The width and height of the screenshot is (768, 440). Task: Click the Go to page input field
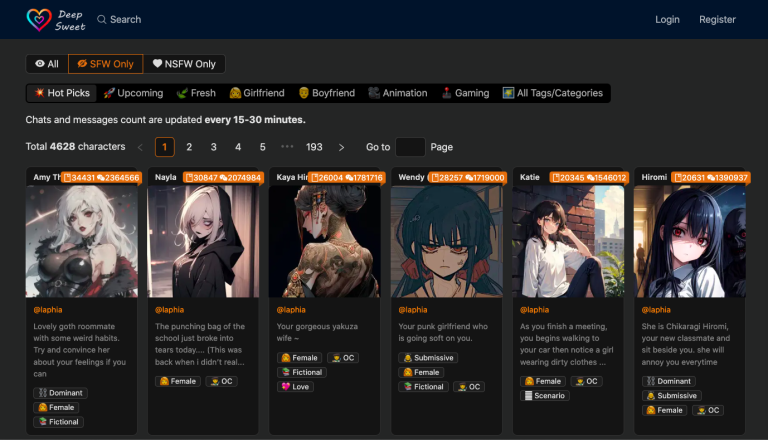[x=410, y=147]
